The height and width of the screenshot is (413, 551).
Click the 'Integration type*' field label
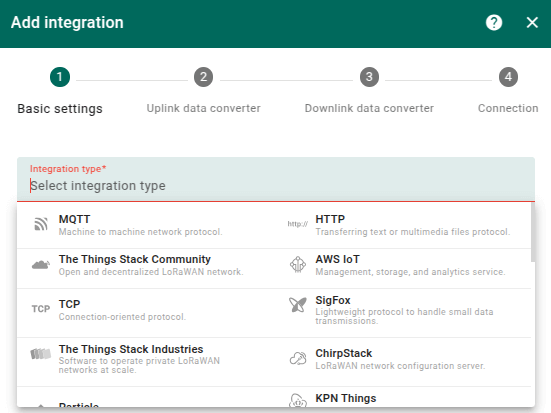pyautogui.click(x=68, y=169)
